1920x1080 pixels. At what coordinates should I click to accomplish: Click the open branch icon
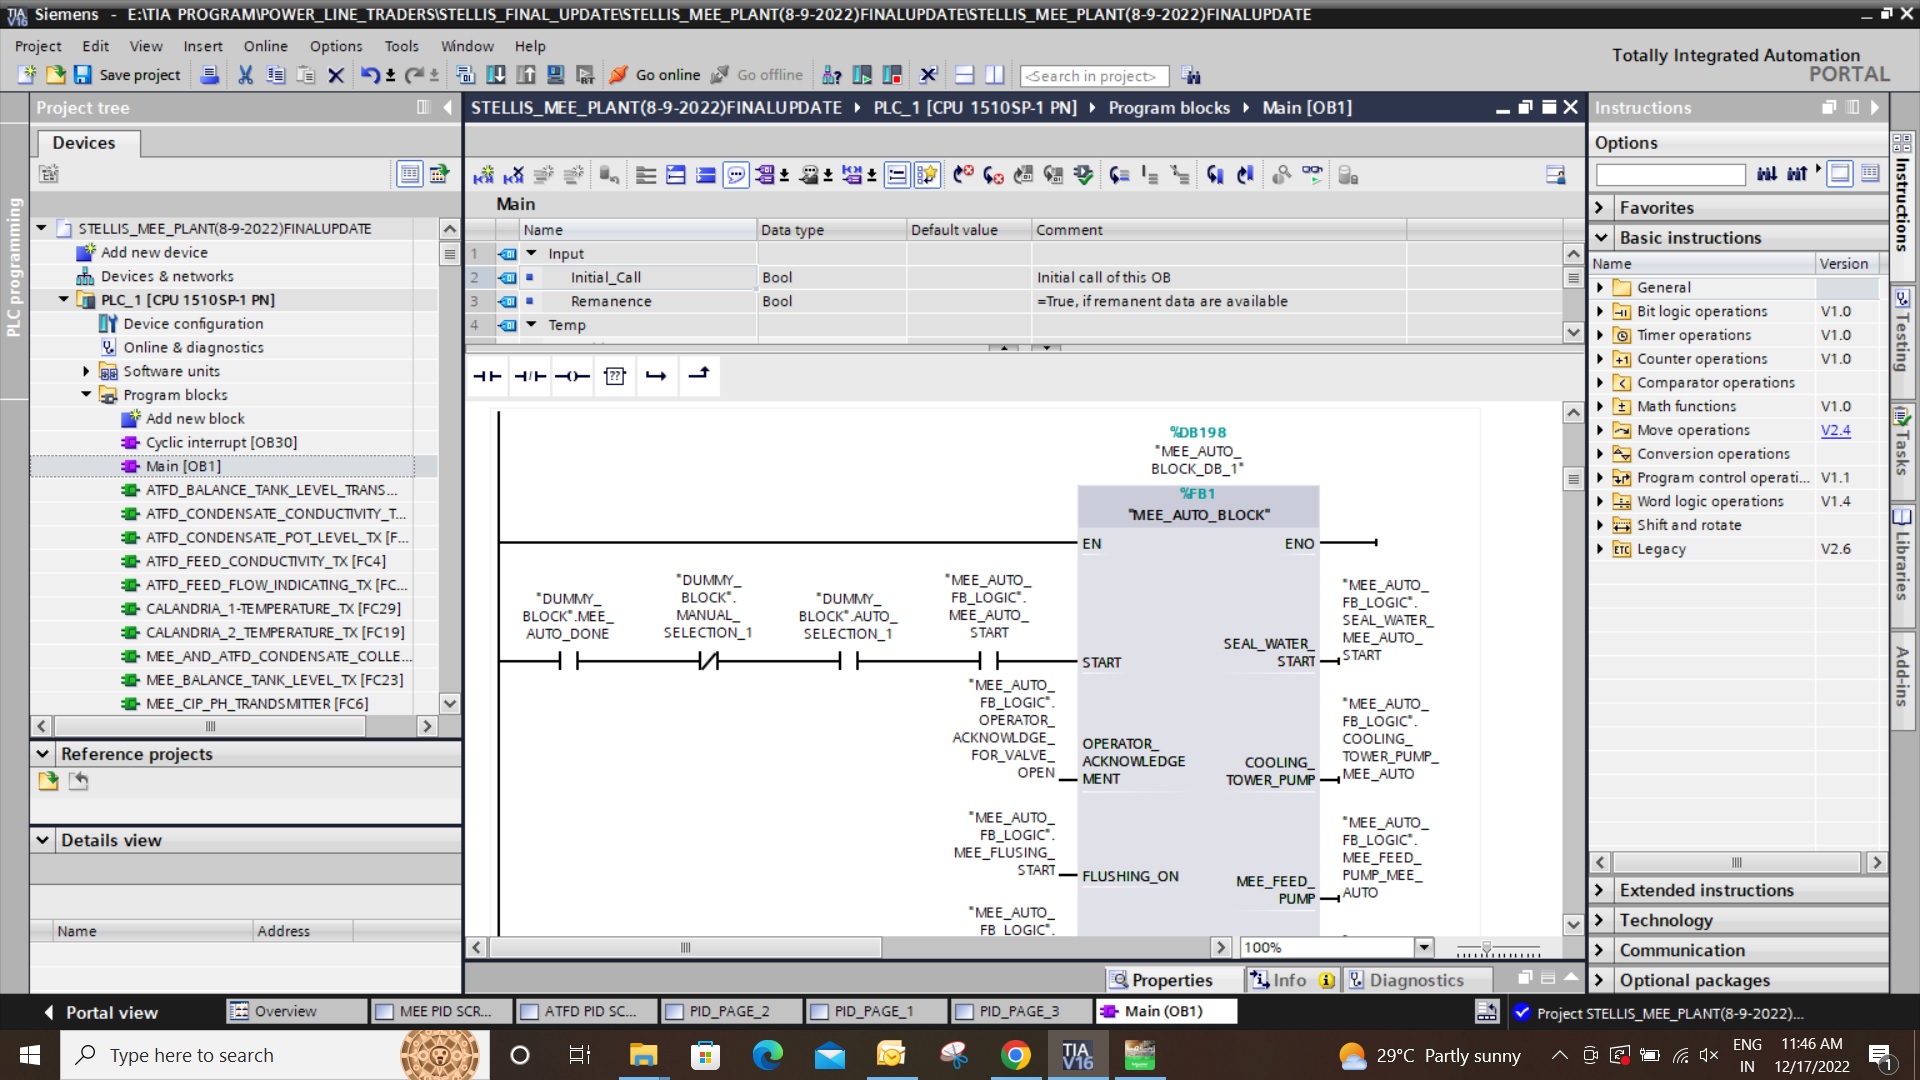656,376
